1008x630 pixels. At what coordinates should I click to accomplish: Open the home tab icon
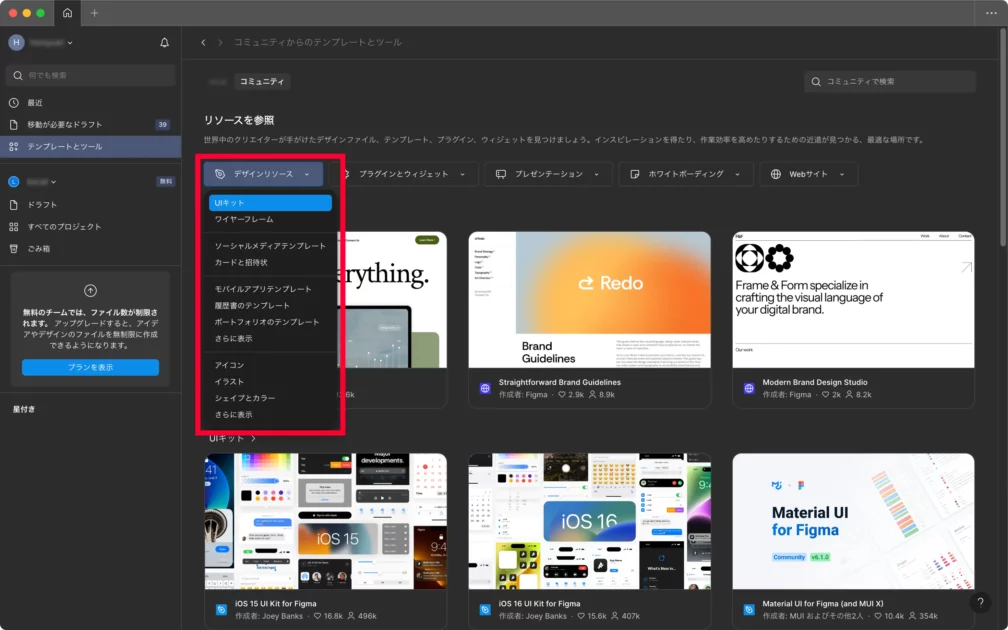[x=67, y=13]
